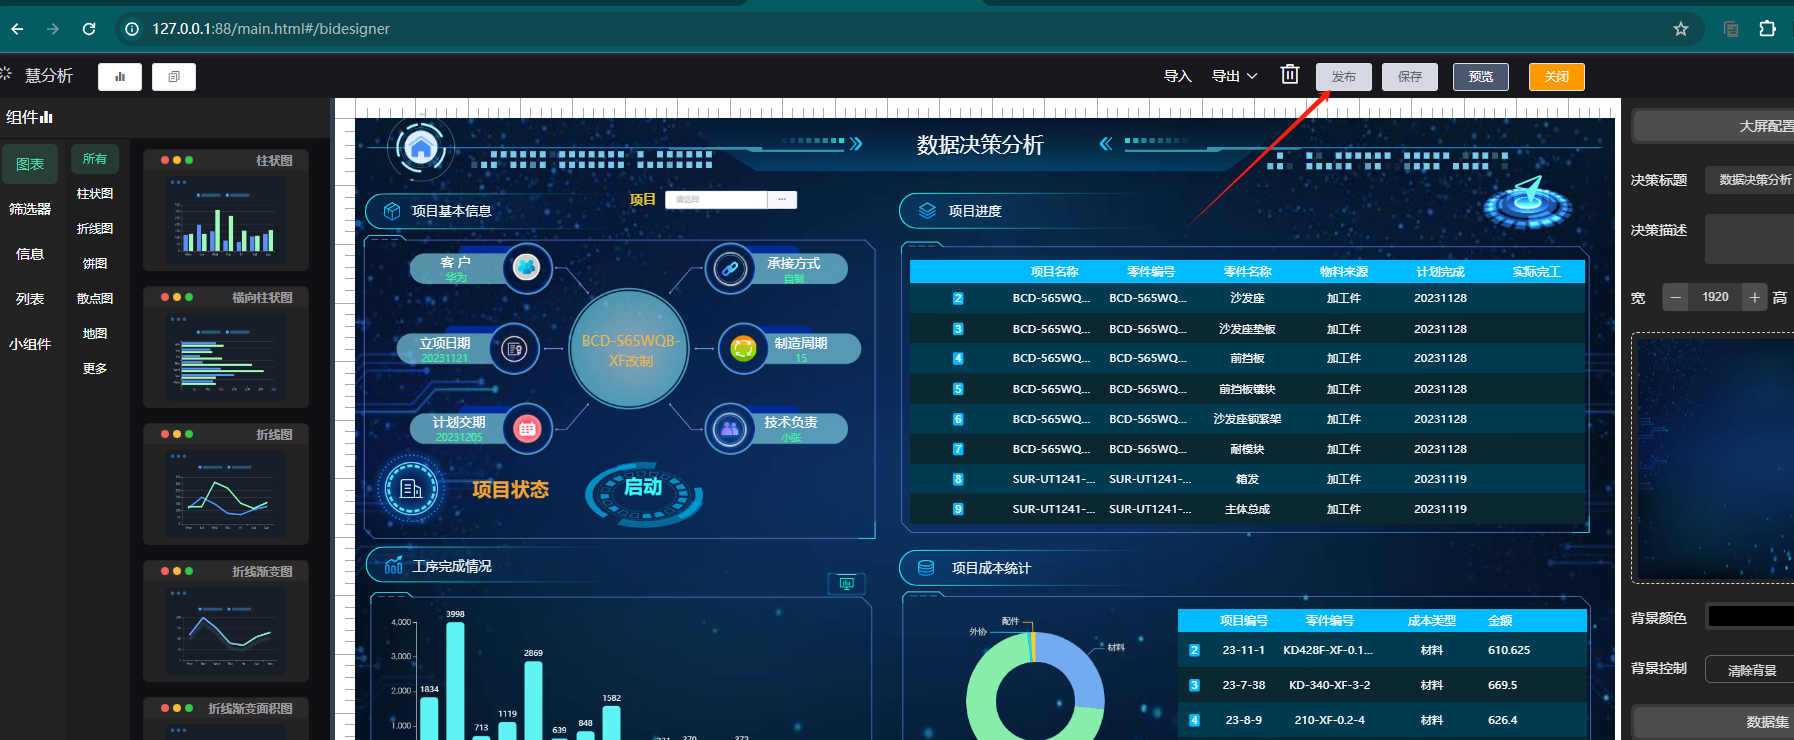Choose the 折线渐变图 chart thumbnail
The height and width of the screenshot is (740, 1794).
[x=226, y=621]
